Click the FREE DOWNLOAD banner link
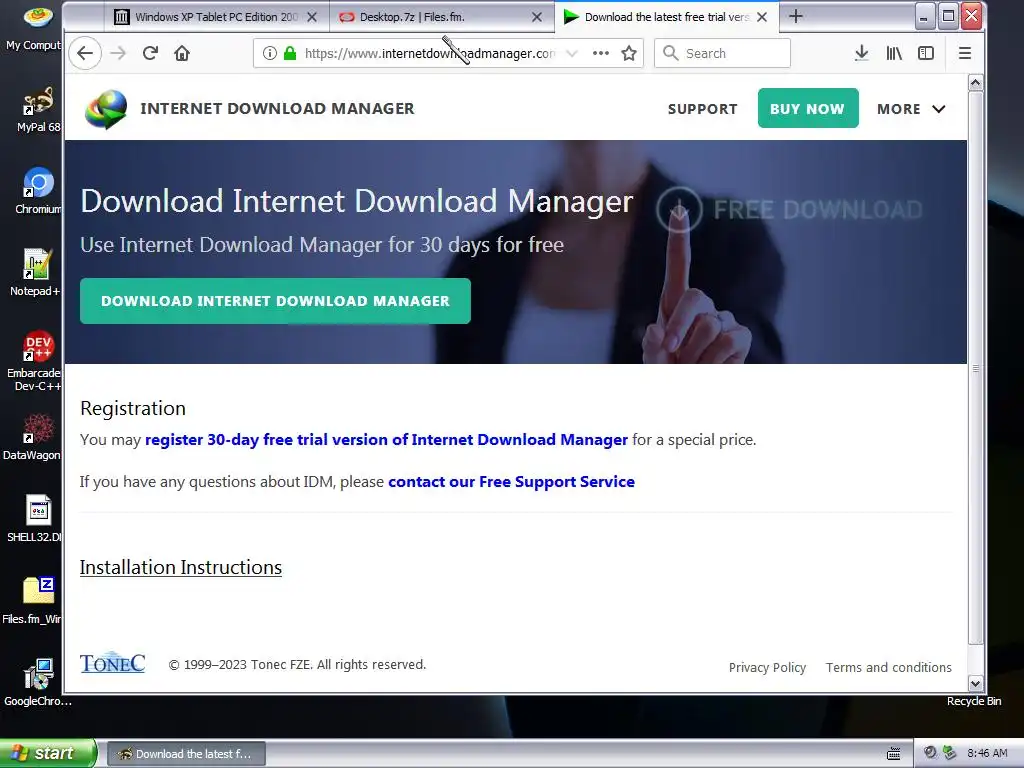 [x=789, y=210]
